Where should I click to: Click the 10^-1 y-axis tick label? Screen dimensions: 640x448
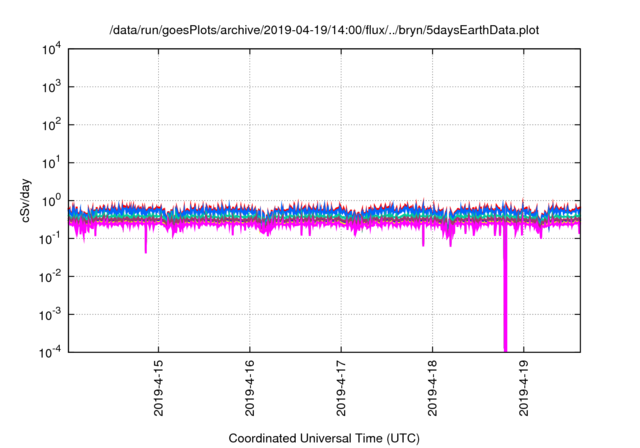[50, 239]
